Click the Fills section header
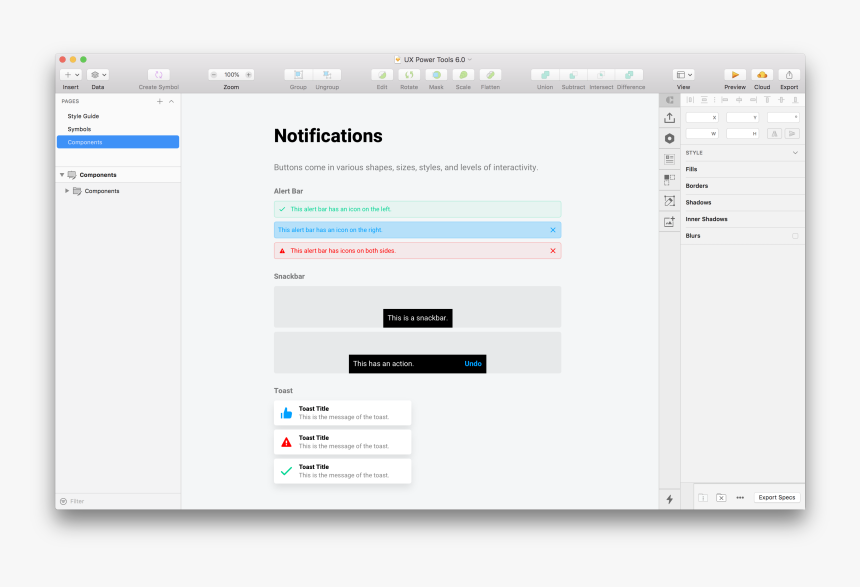The height and width of the screenshot is (587, 860). click(x=743, y=170)
